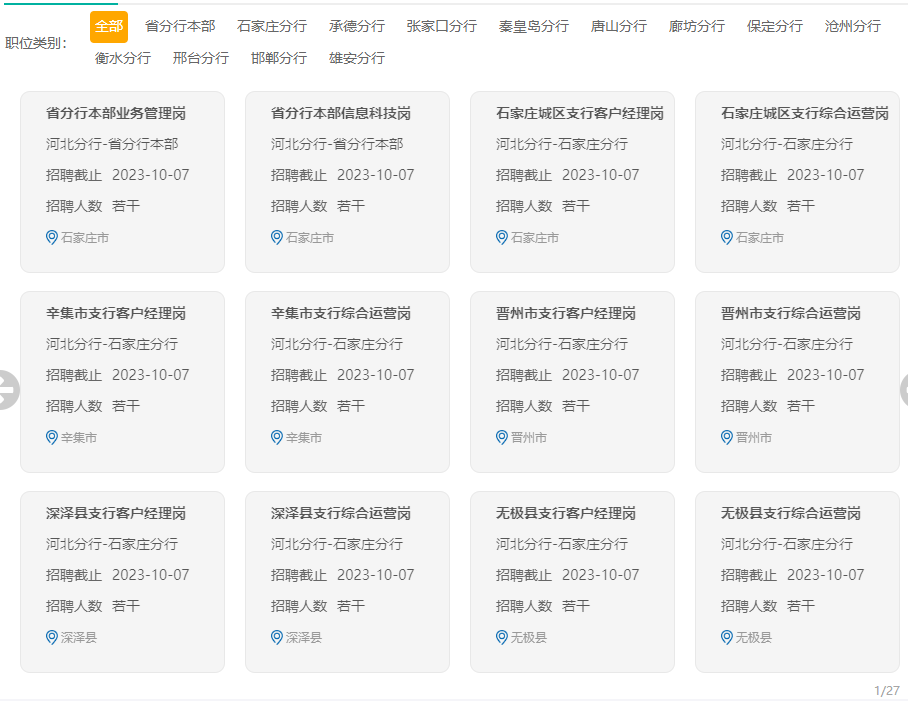The height and width of the screenshot is (701, 908).
Task: Open 无极县支行综合运营岗 job title
Action: 791,513
